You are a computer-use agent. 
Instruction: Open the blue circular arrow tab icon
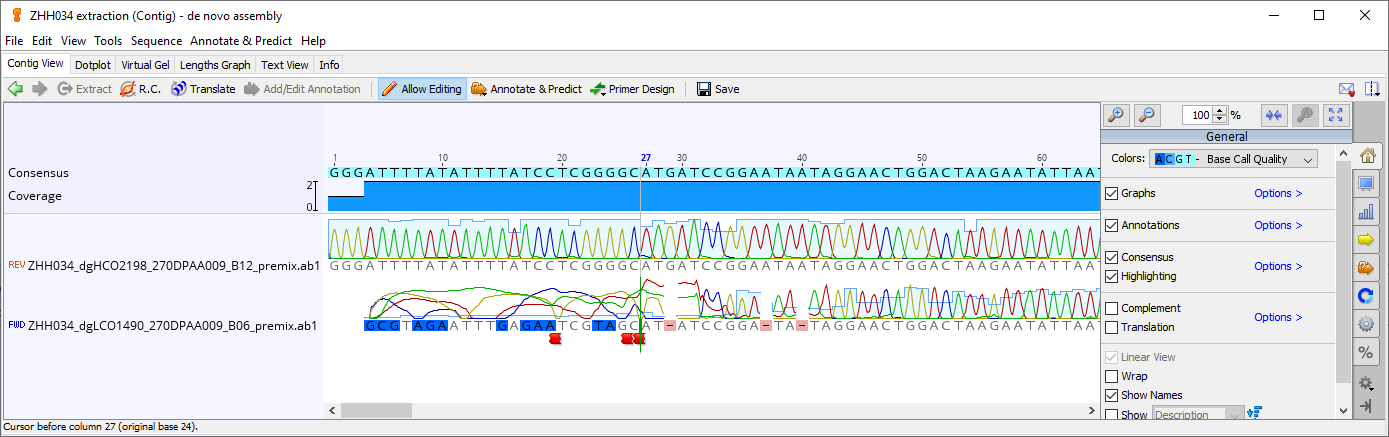[x=1366, y=296]
